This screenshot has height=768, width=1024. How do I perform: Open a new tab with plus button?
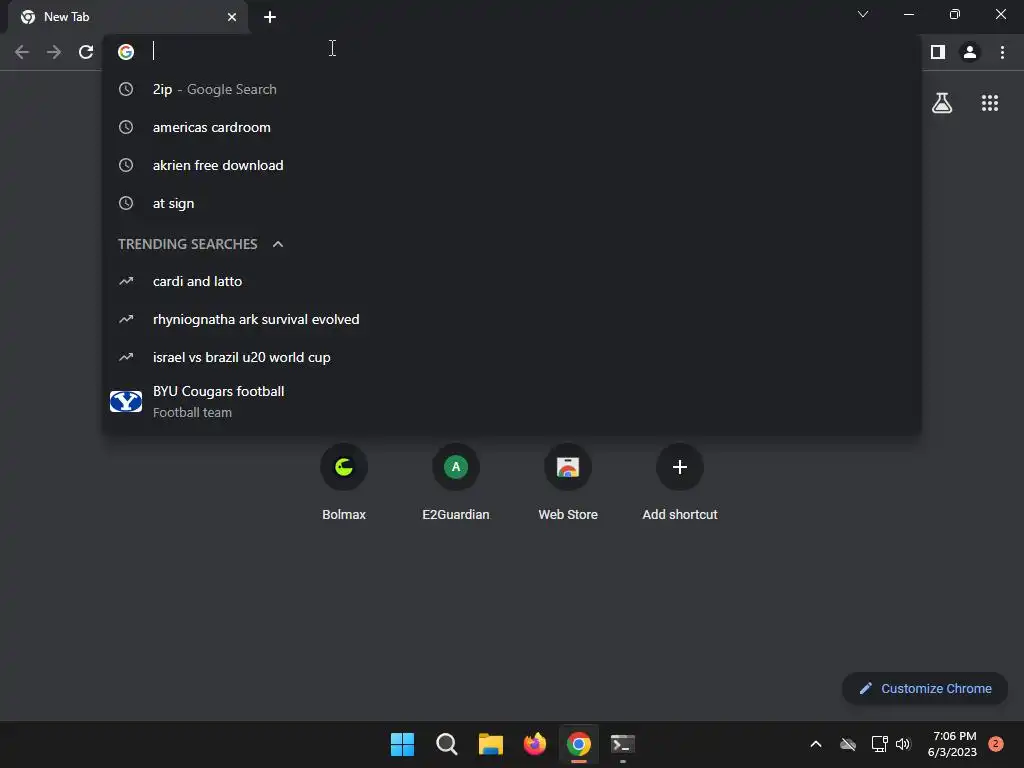pyautogui.click(x=270, y=17)
